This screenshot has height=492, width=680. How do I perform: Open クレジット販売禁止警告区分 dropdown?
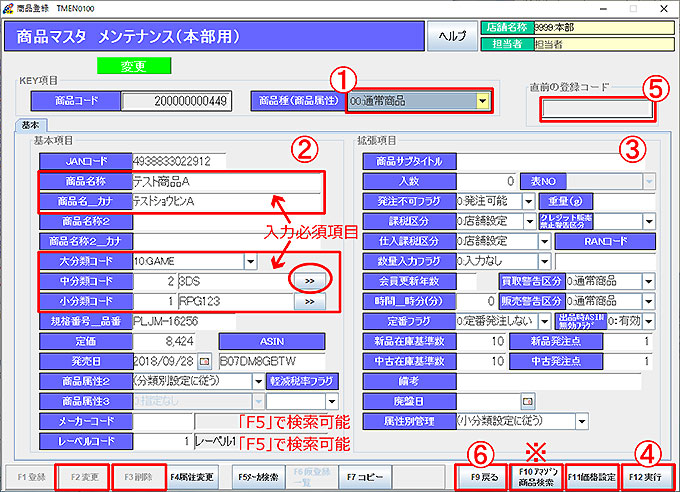[649, 221]
